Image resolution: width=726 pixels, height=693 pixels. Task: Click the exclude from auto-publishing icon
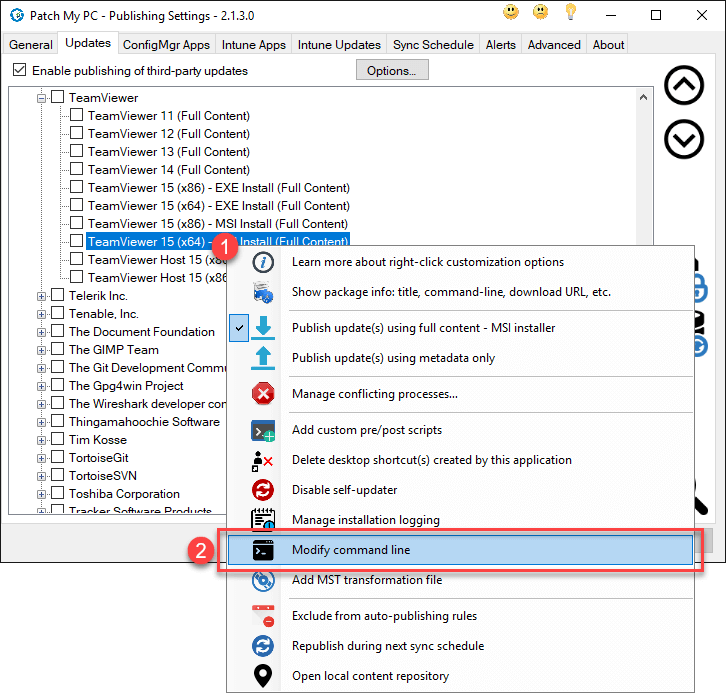[x=263, y=616]
